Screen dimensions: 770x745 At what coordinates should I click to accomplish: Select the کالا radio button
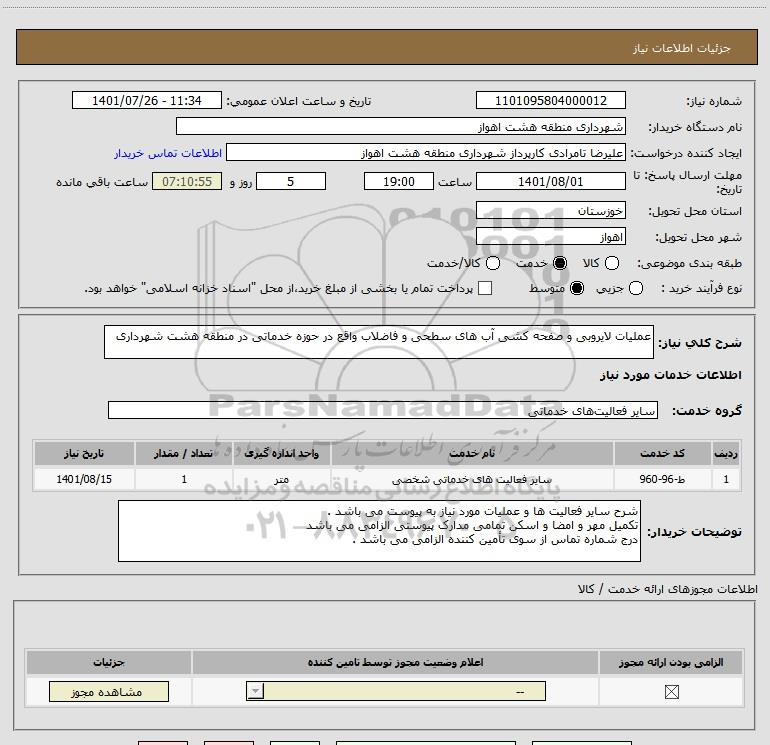(x=612, y=263)
